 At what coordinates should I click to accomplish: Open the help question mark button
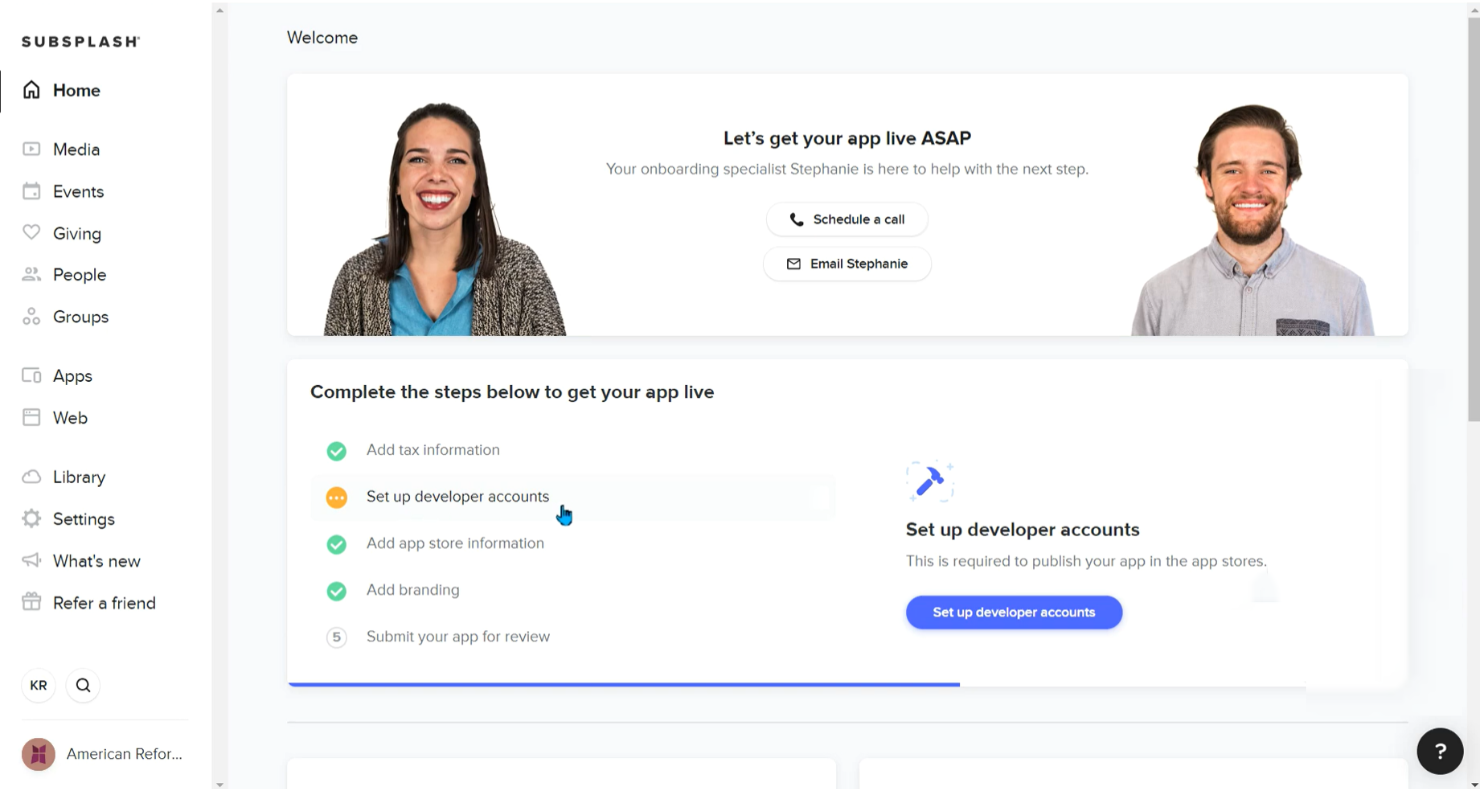tap(1440, 751)
